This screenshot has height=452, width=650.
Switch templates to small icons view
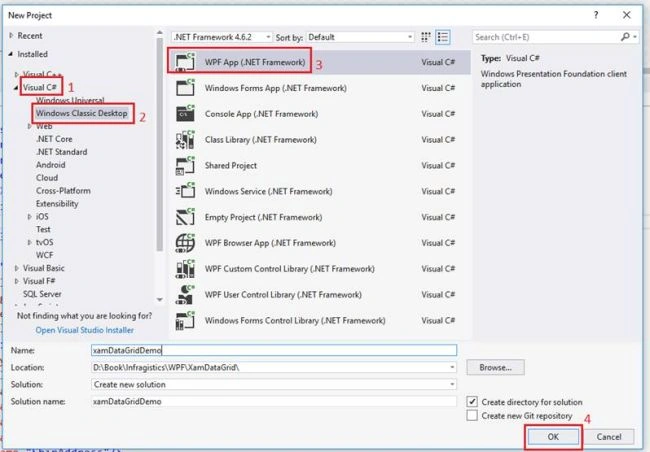[x=426, y=37]
